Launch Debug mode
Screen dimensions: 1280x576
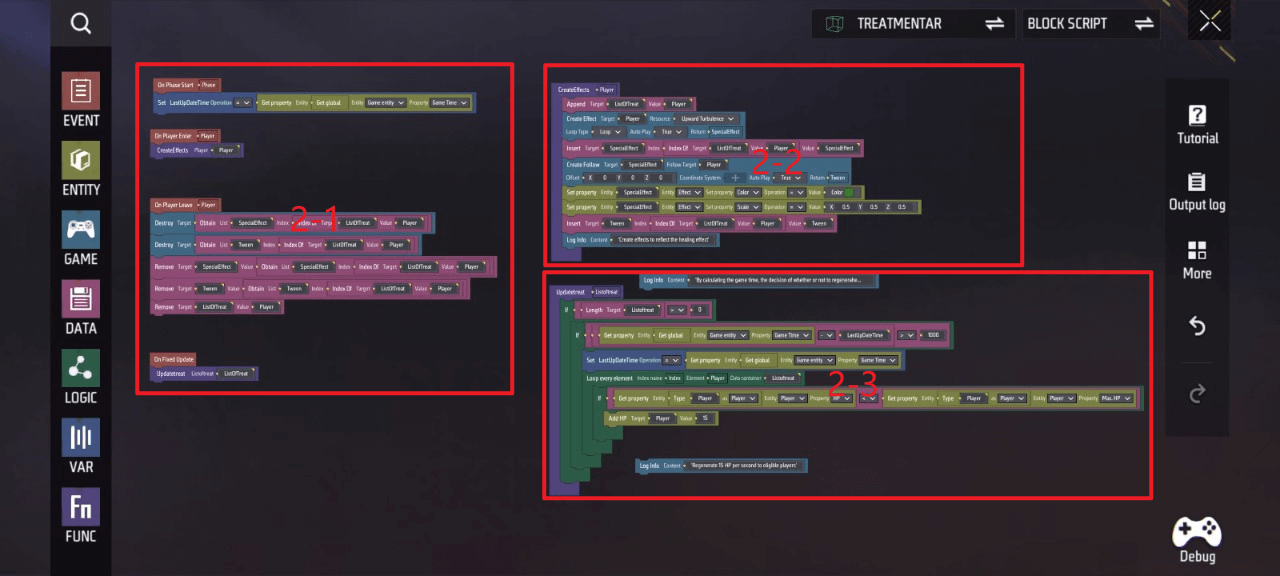(x=1197, y=539)
